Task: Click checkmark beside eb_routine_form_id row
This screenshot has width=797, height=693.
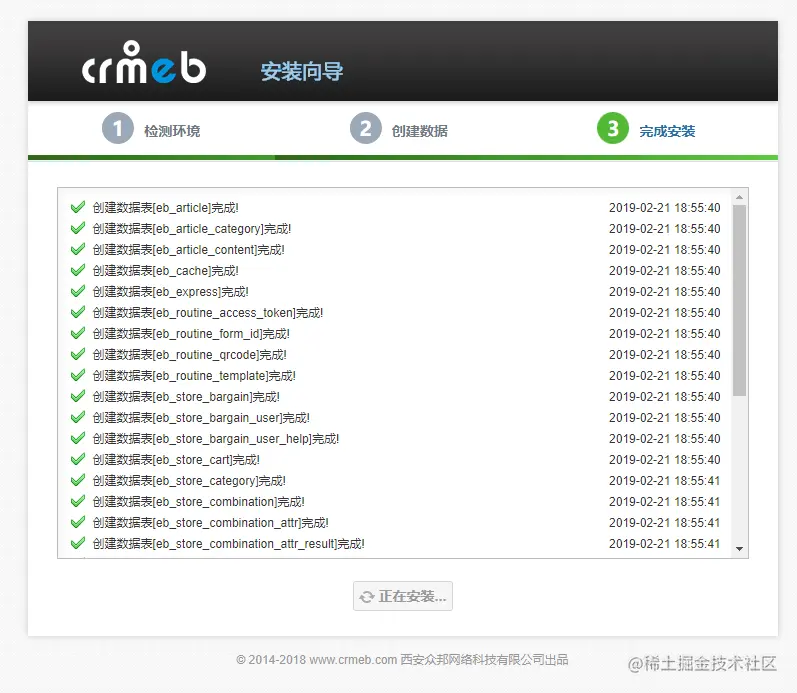Action: pyautogui.click(x=78, y=334)
